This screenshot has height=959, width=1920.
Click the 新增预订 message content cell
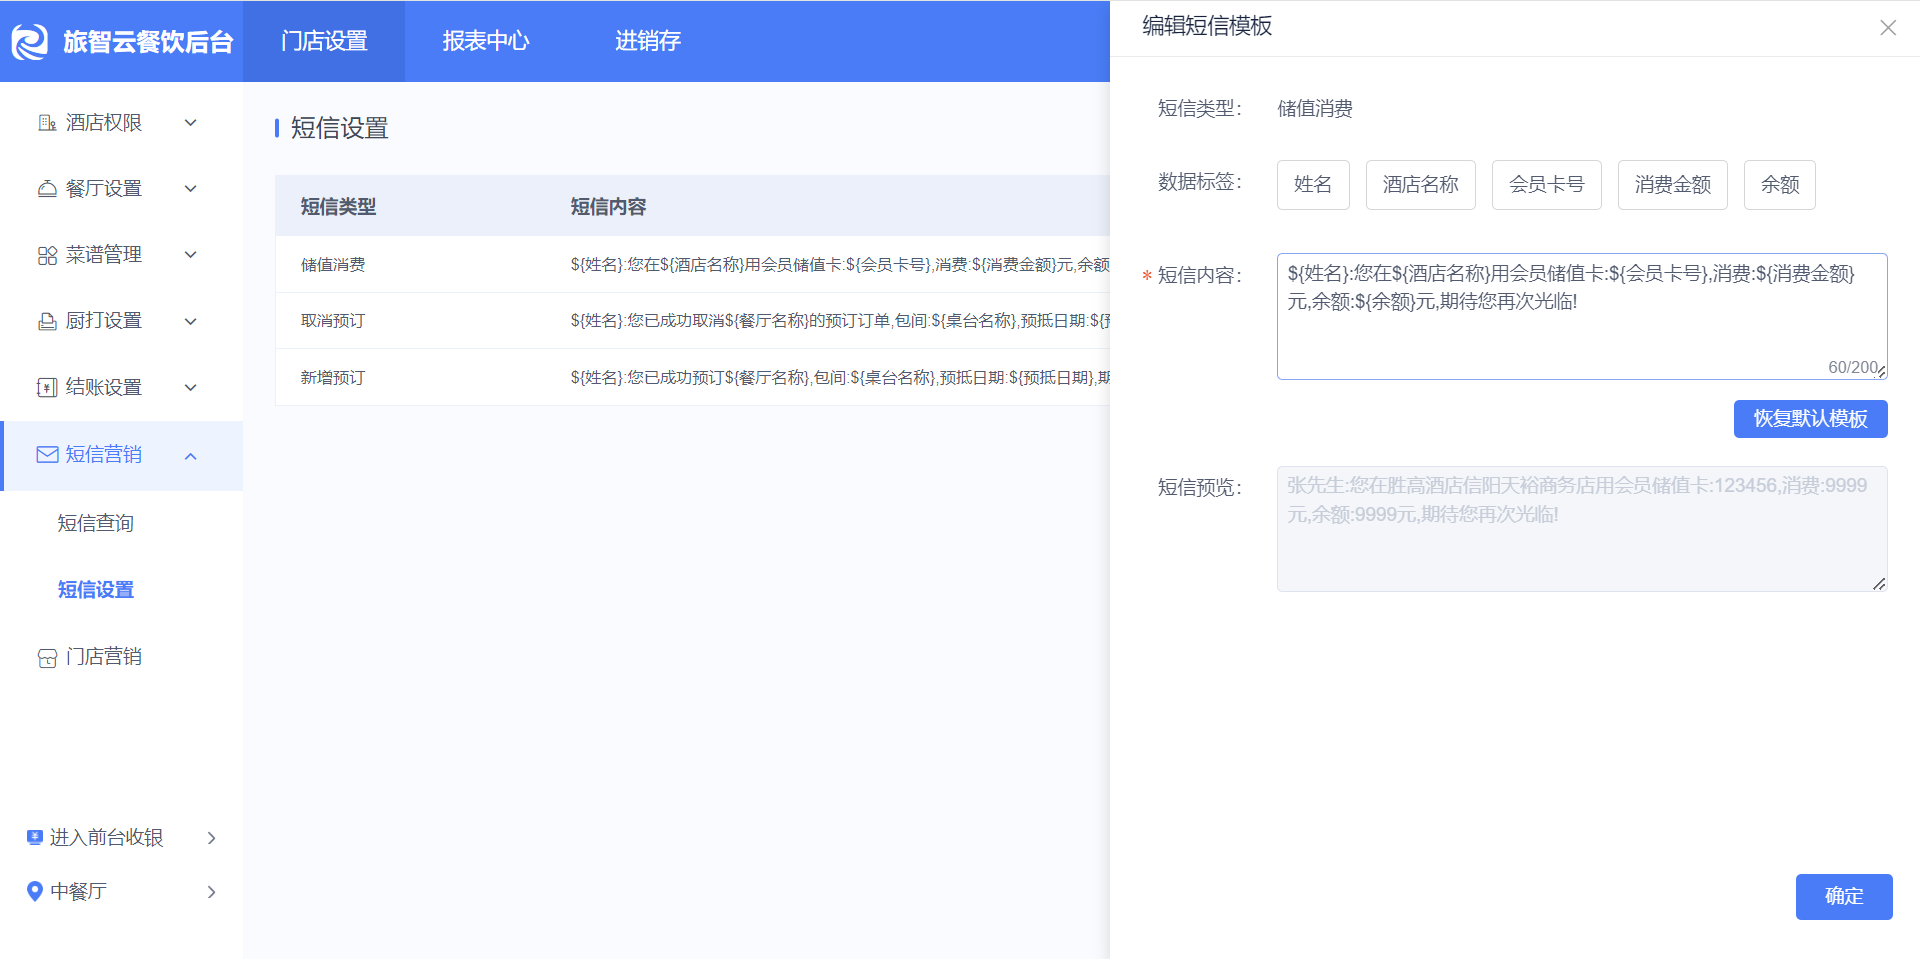[840, 378]
